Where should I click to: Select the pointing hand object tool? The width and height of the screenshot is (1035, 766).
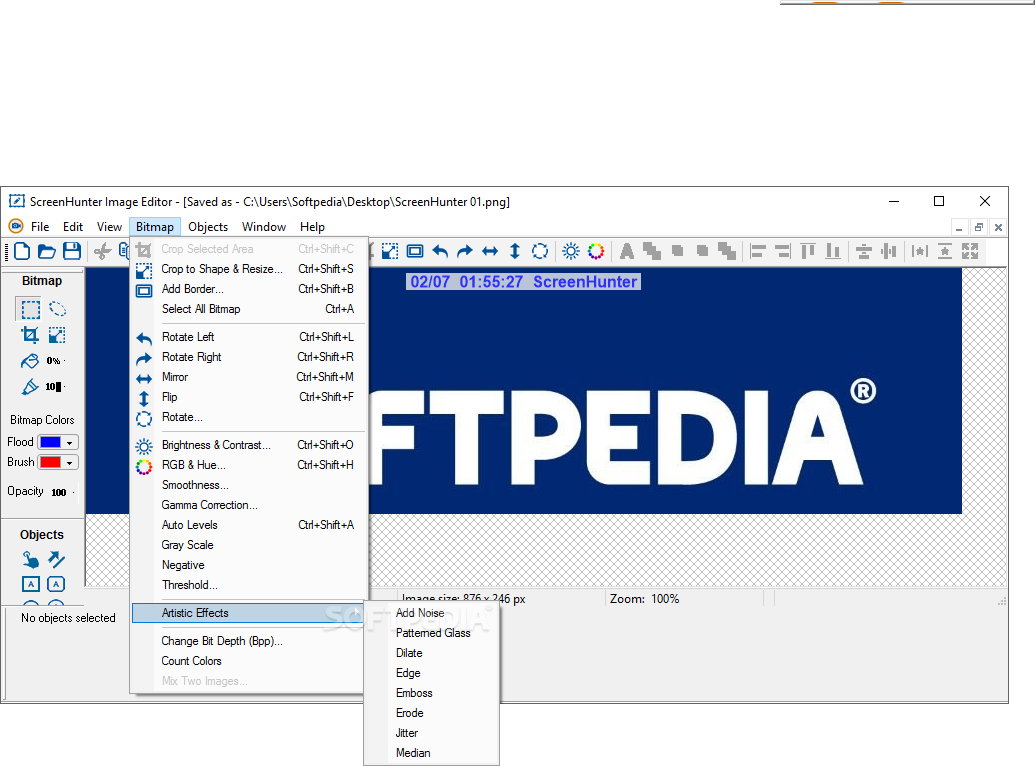(x=30, y=560)
